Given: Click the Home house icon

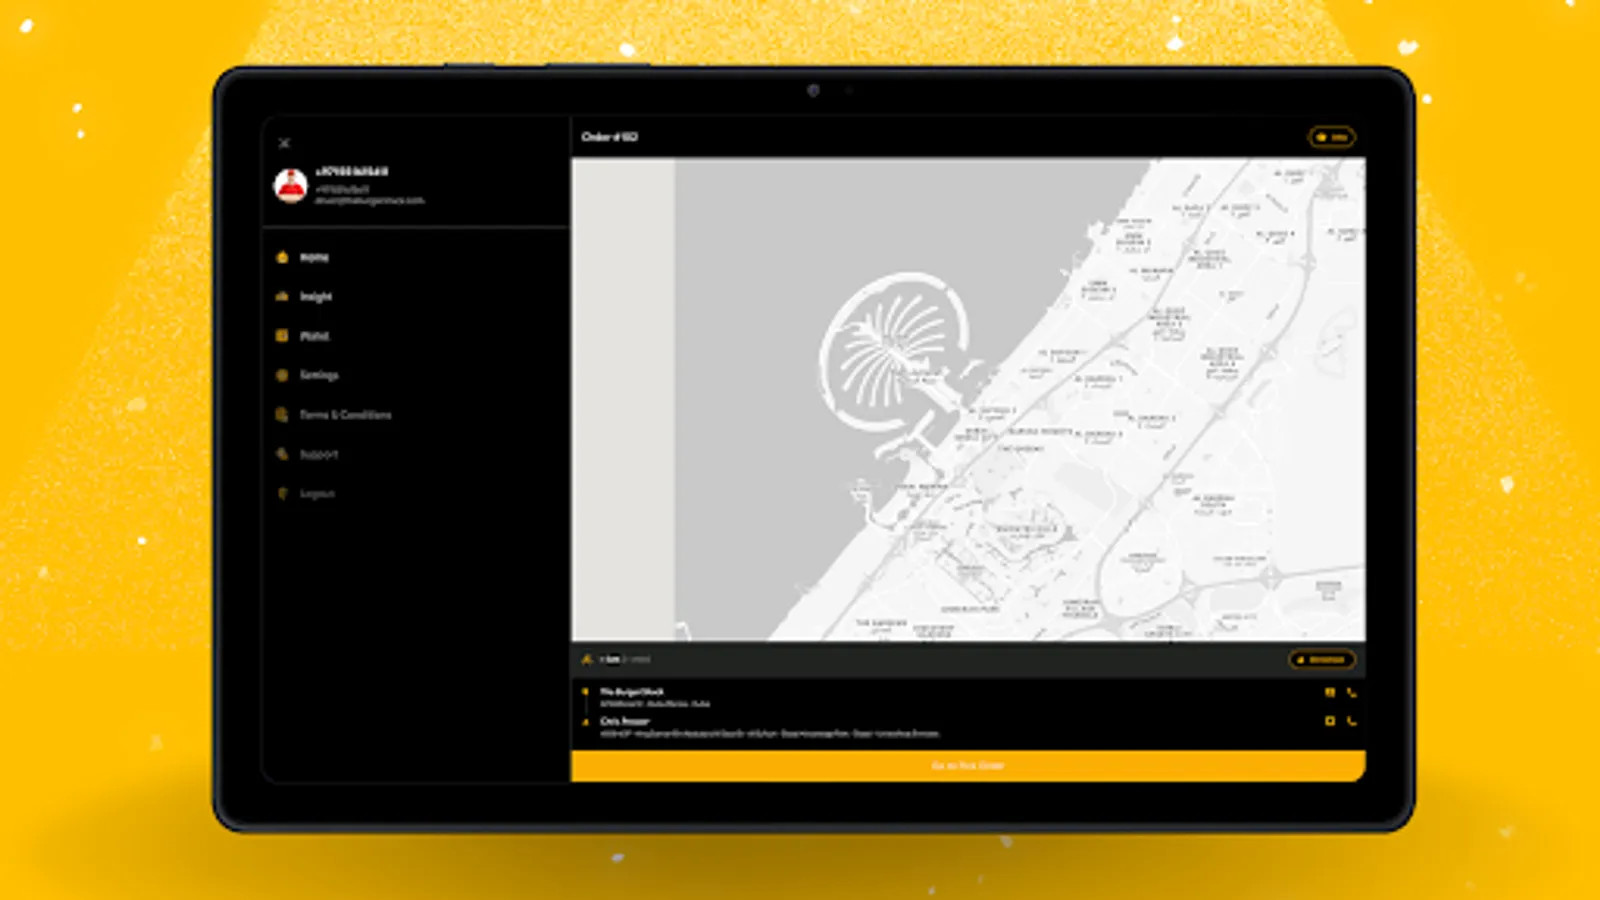Looking at the screenshot, I should 282,257.
